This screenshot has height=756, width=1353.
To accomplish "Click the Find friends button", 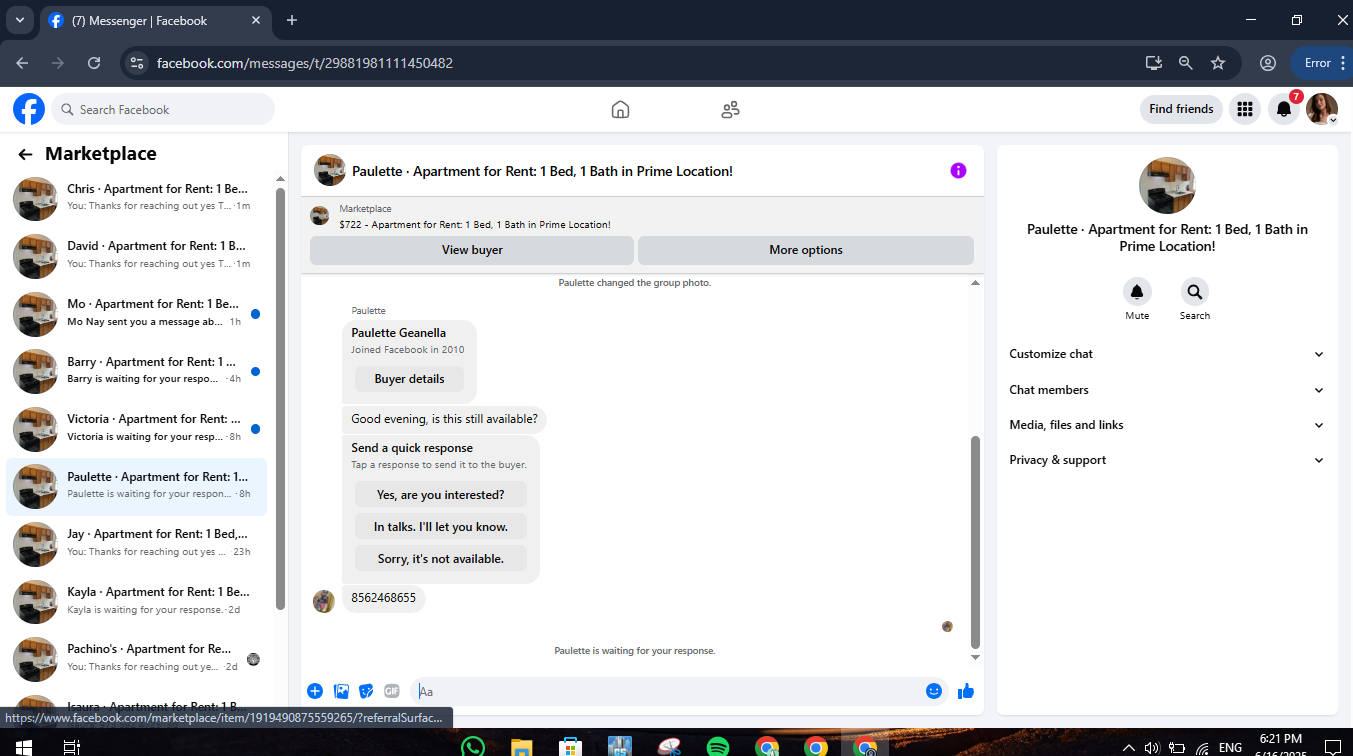I will [x=1181, y=109].
